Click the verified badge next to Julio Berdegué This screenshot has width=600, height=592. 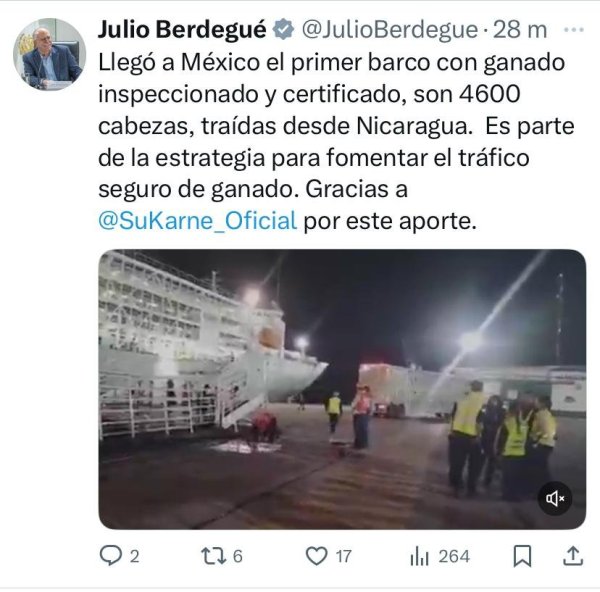pyautogui.click(x=283, y=29)
